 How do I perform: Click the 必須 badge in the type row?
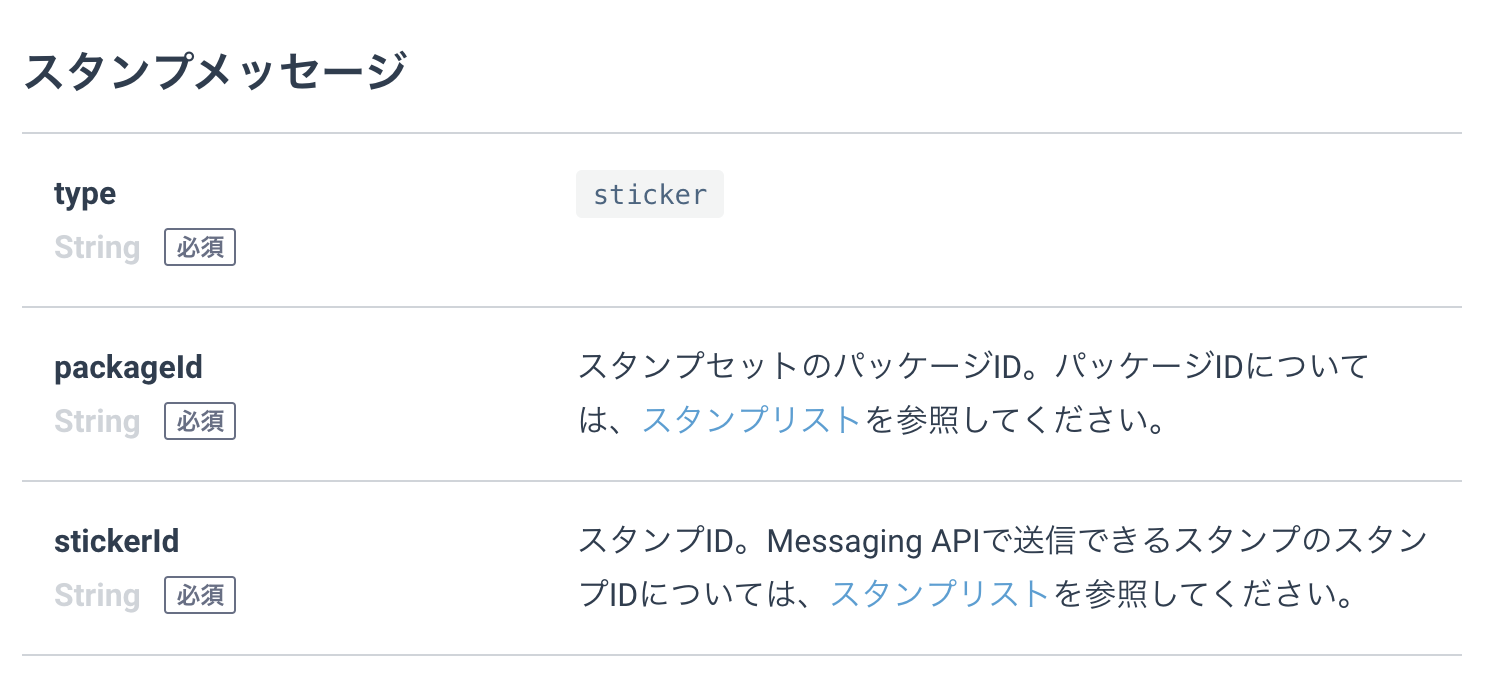pos(200,247)
